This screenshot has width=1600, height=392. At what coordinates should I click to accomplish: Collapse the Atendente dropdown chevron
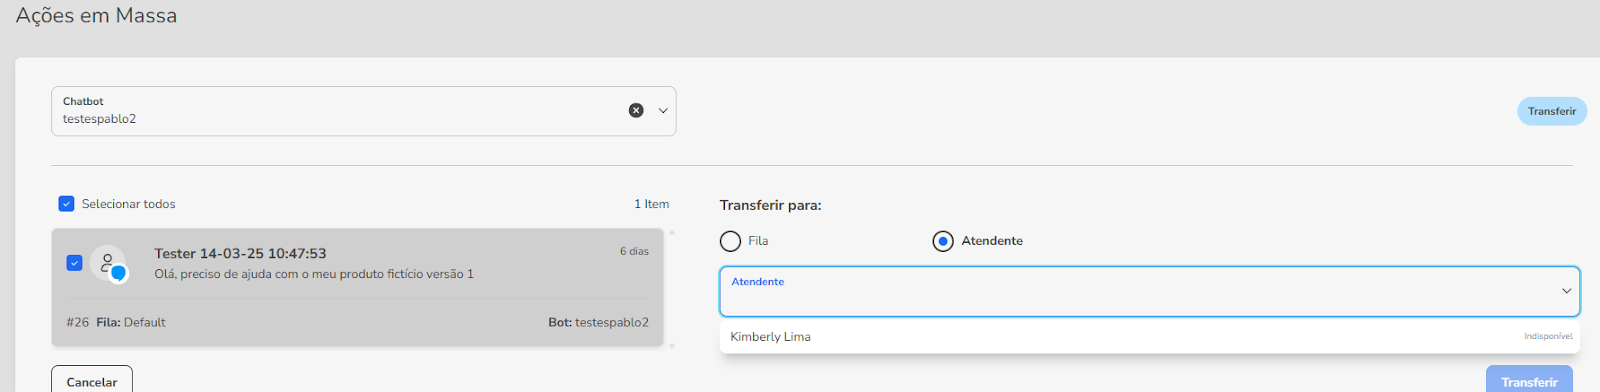click(1566, 291)
